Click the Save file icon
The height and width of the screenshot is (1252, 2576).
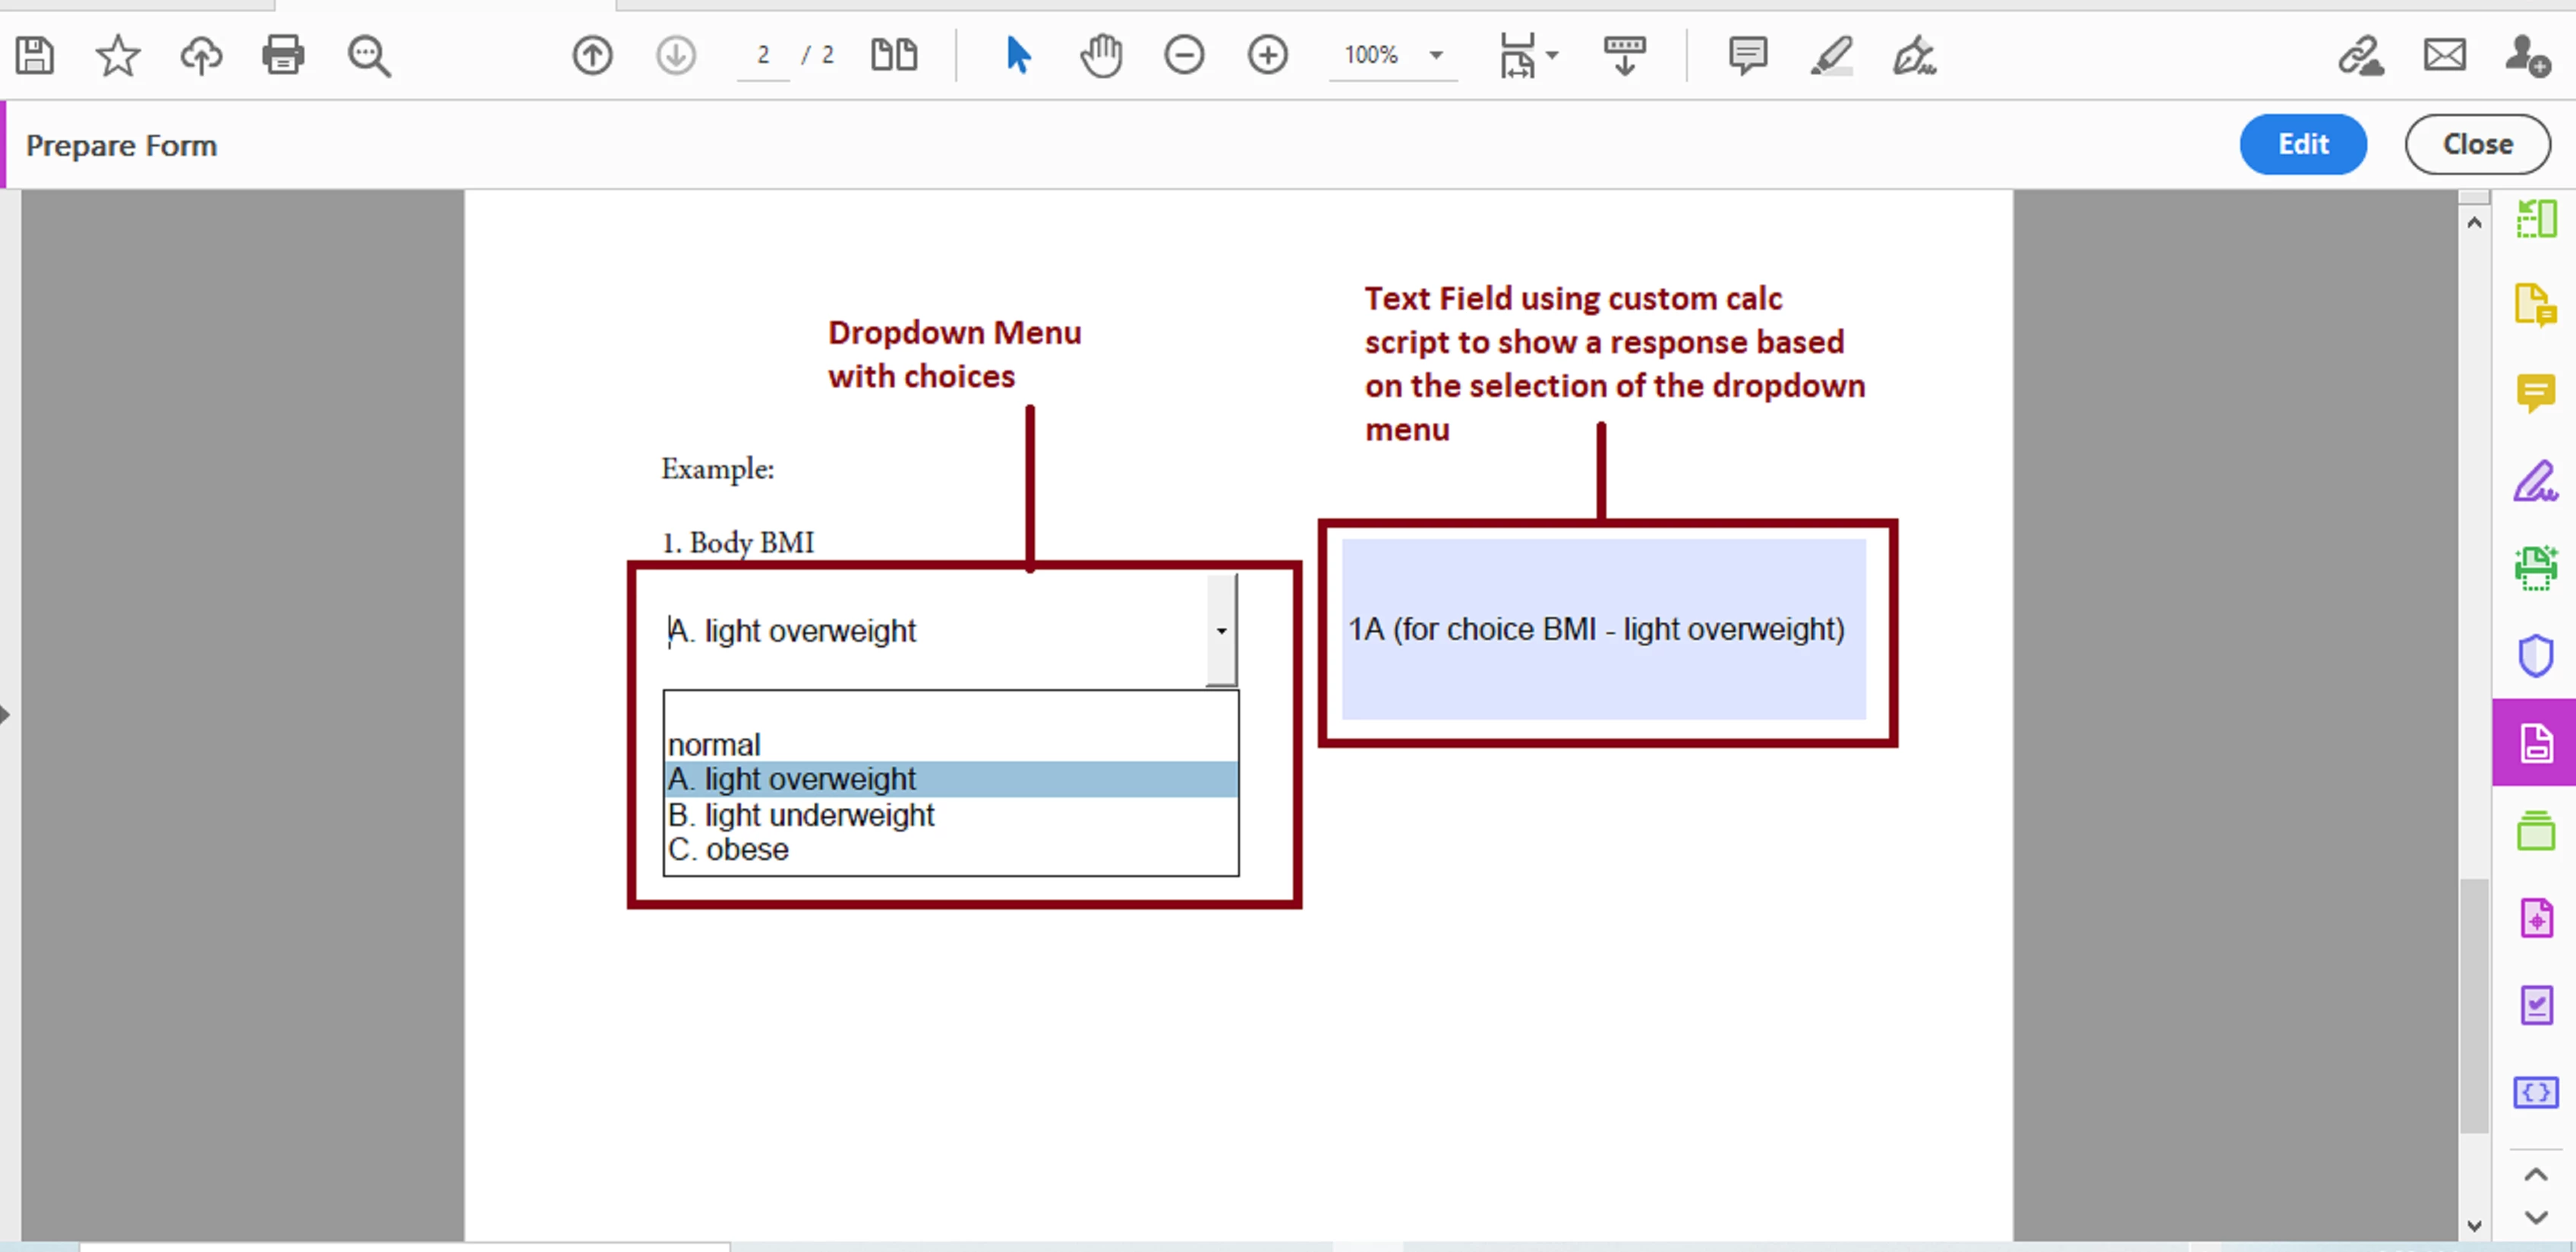pos(35,55)
